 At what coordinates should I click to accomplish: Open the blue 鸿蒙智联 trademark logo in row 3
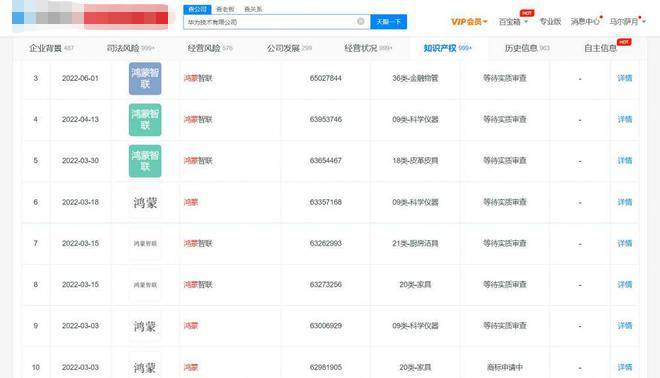coord(145,78)
